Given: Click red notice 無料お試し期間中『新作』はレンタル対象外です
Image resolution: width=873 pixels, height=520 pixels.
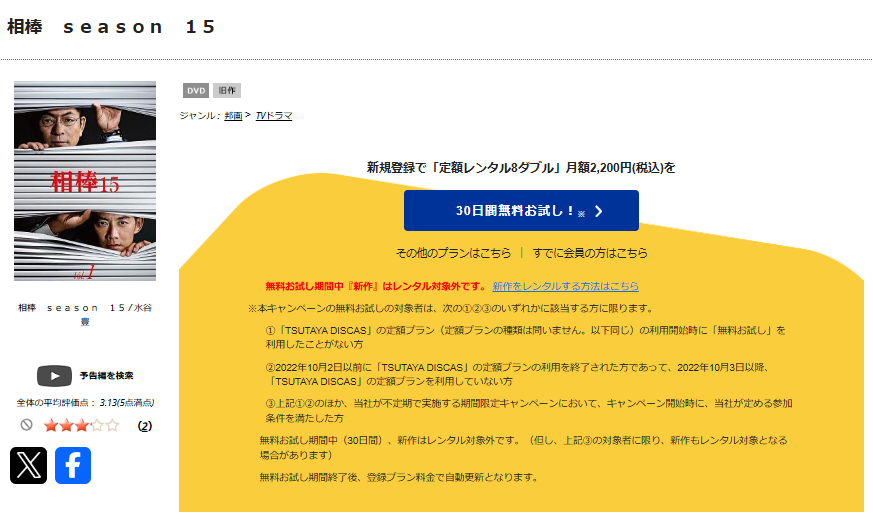Looking at the screenshot, I should (x=376, y=286).
